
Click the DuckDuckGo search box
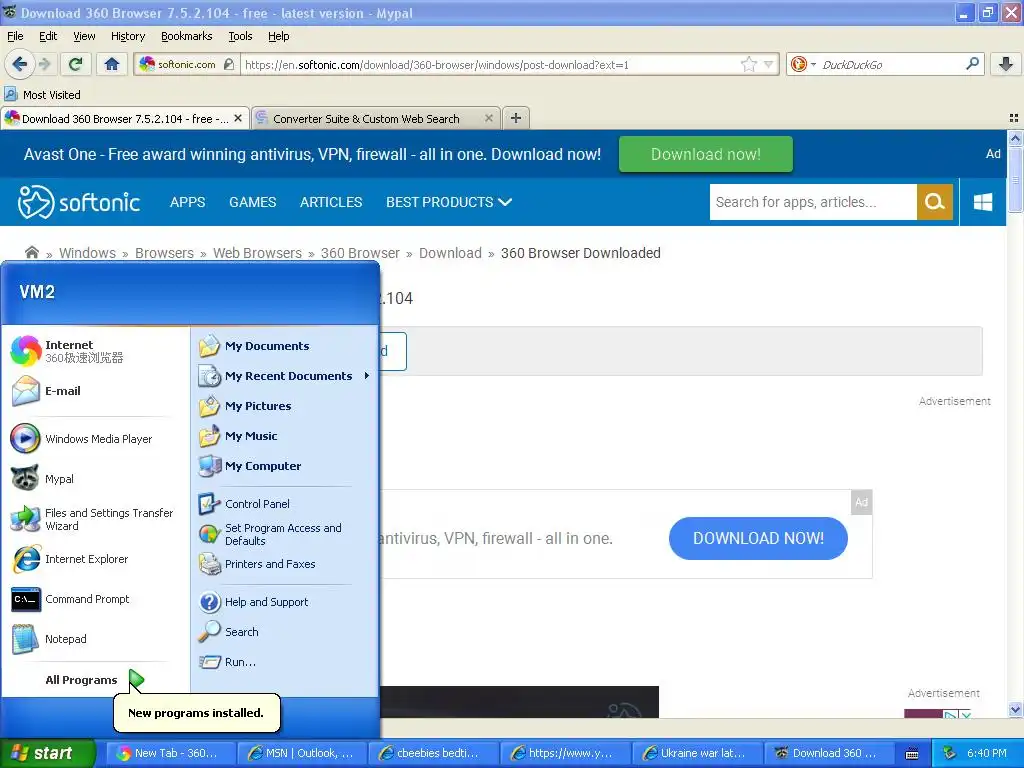coord(891,64)
